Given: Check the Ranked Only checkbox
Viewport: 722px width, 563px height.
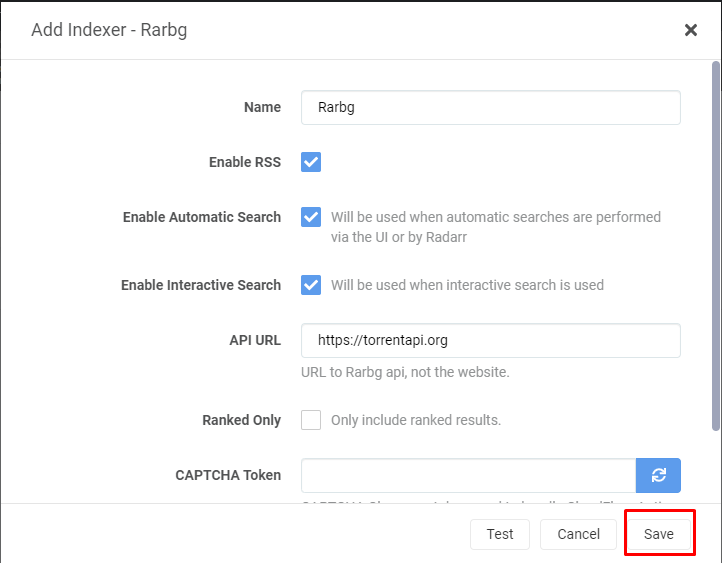Looking at the screenshot, I should (x=311, y=420).
